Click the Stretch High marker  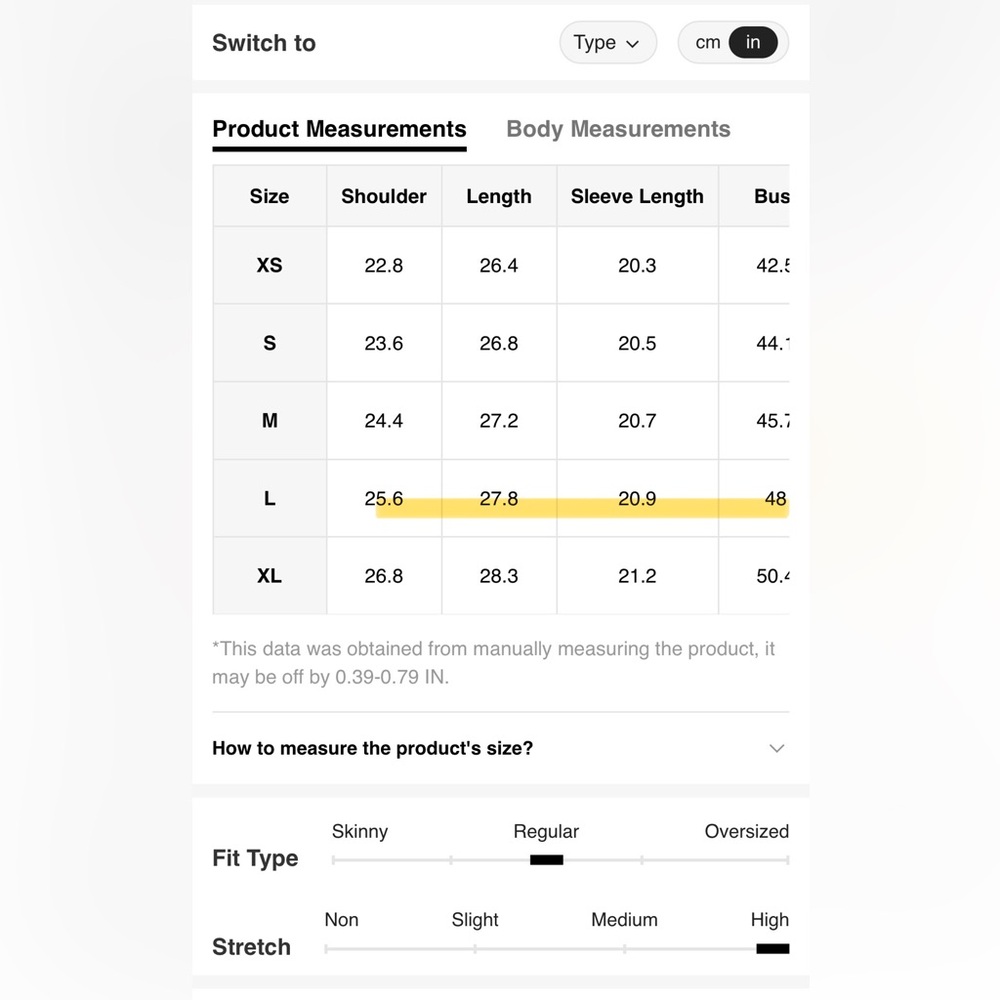(x=772, y=949)
